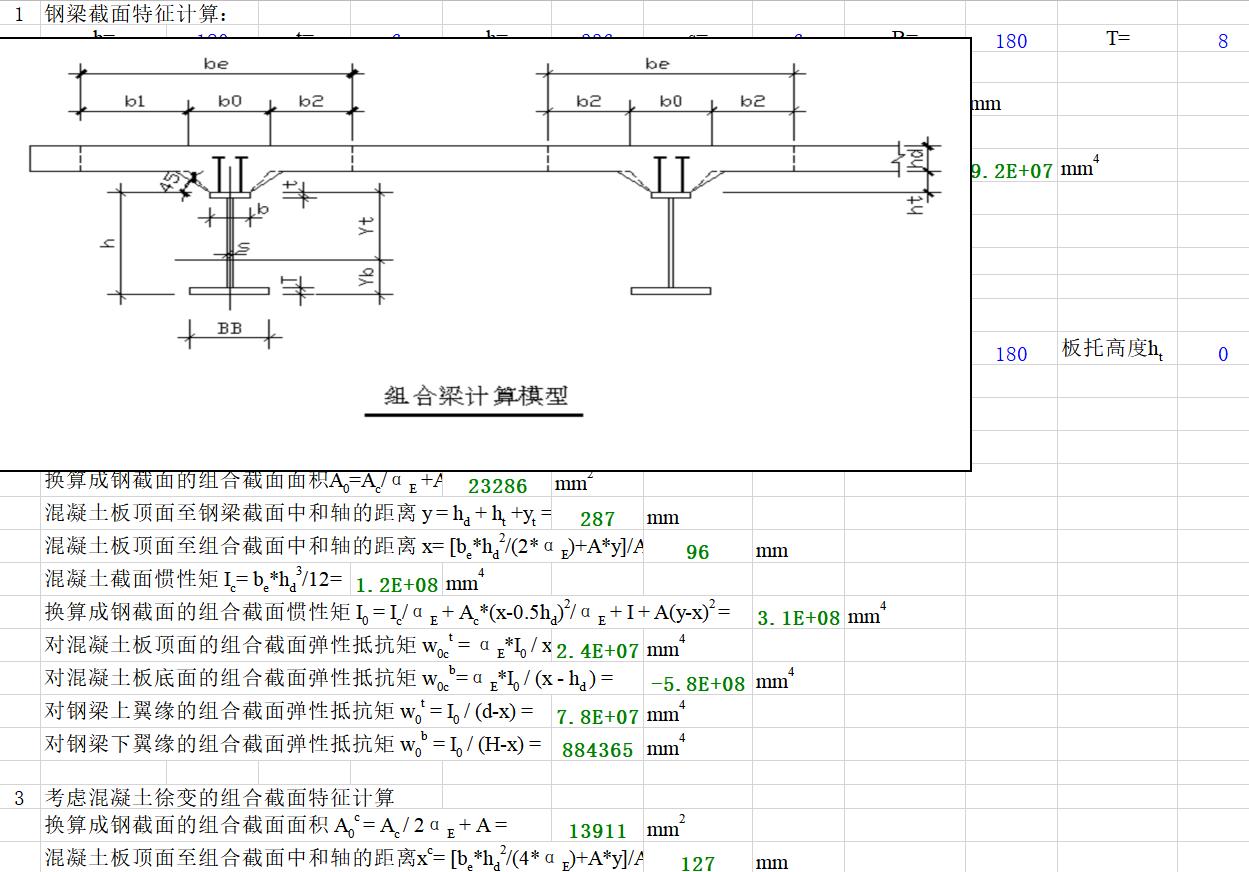Click the label for y = hd + ht + yt
Screen dimensions: 1249x872
pos(298,516)
